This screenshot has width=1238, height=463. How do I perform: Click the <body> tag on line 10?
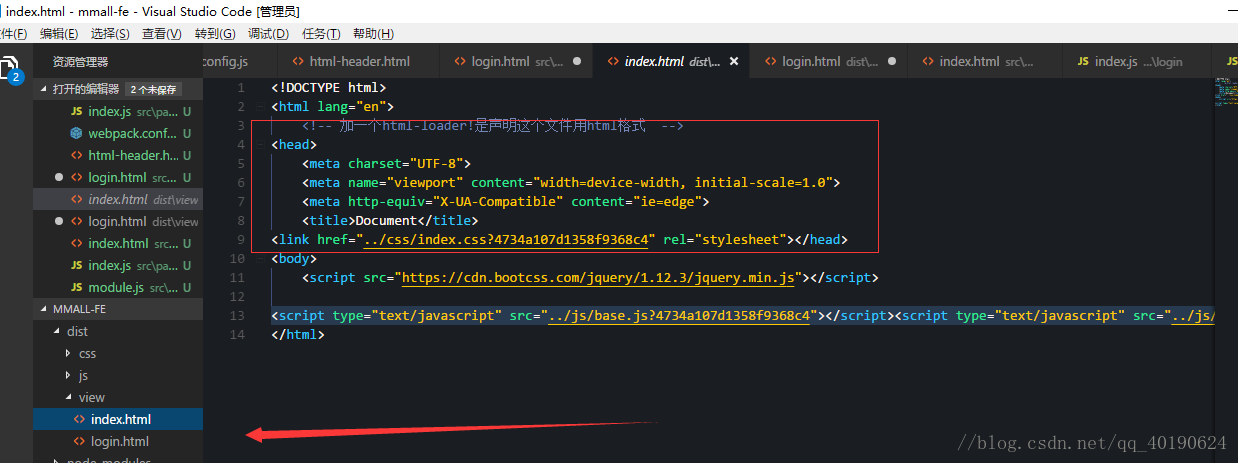(x=294, y=258)
